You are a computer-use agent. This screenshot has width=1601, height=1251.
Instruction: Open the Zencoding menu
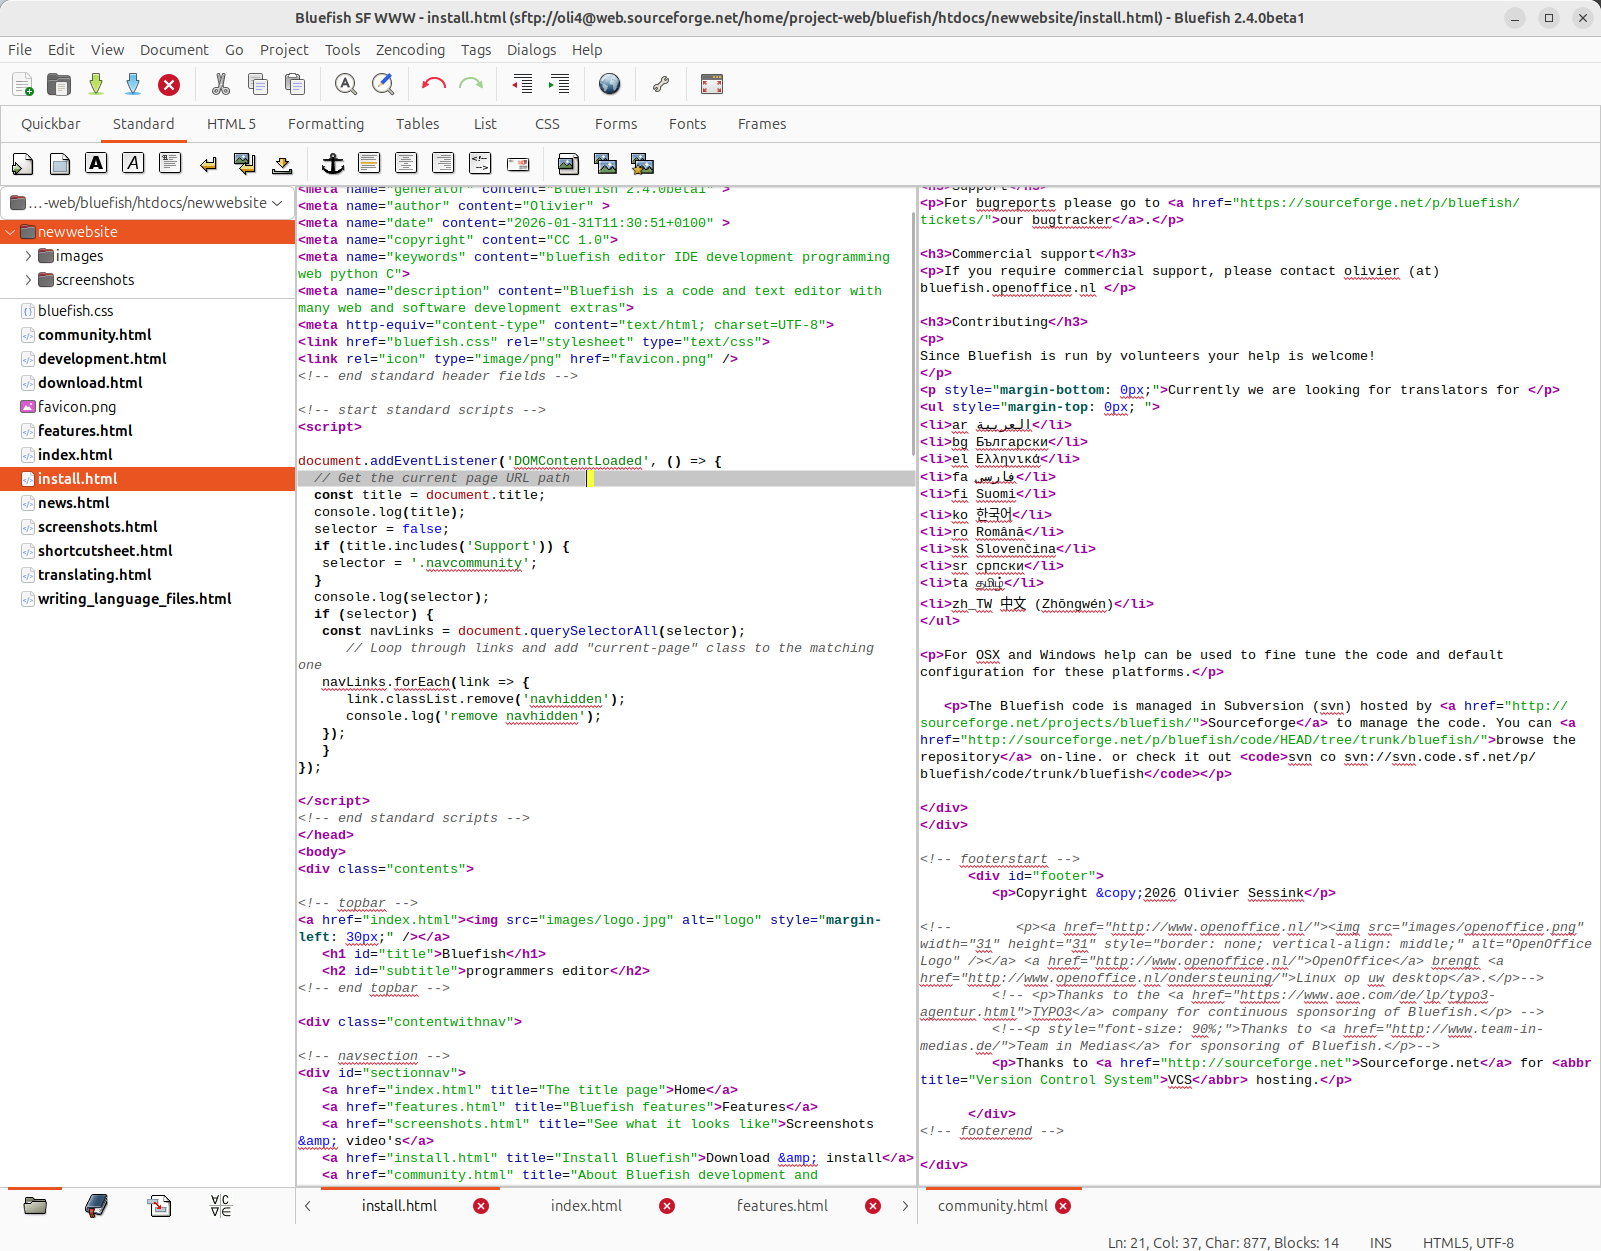click(410, 50)
